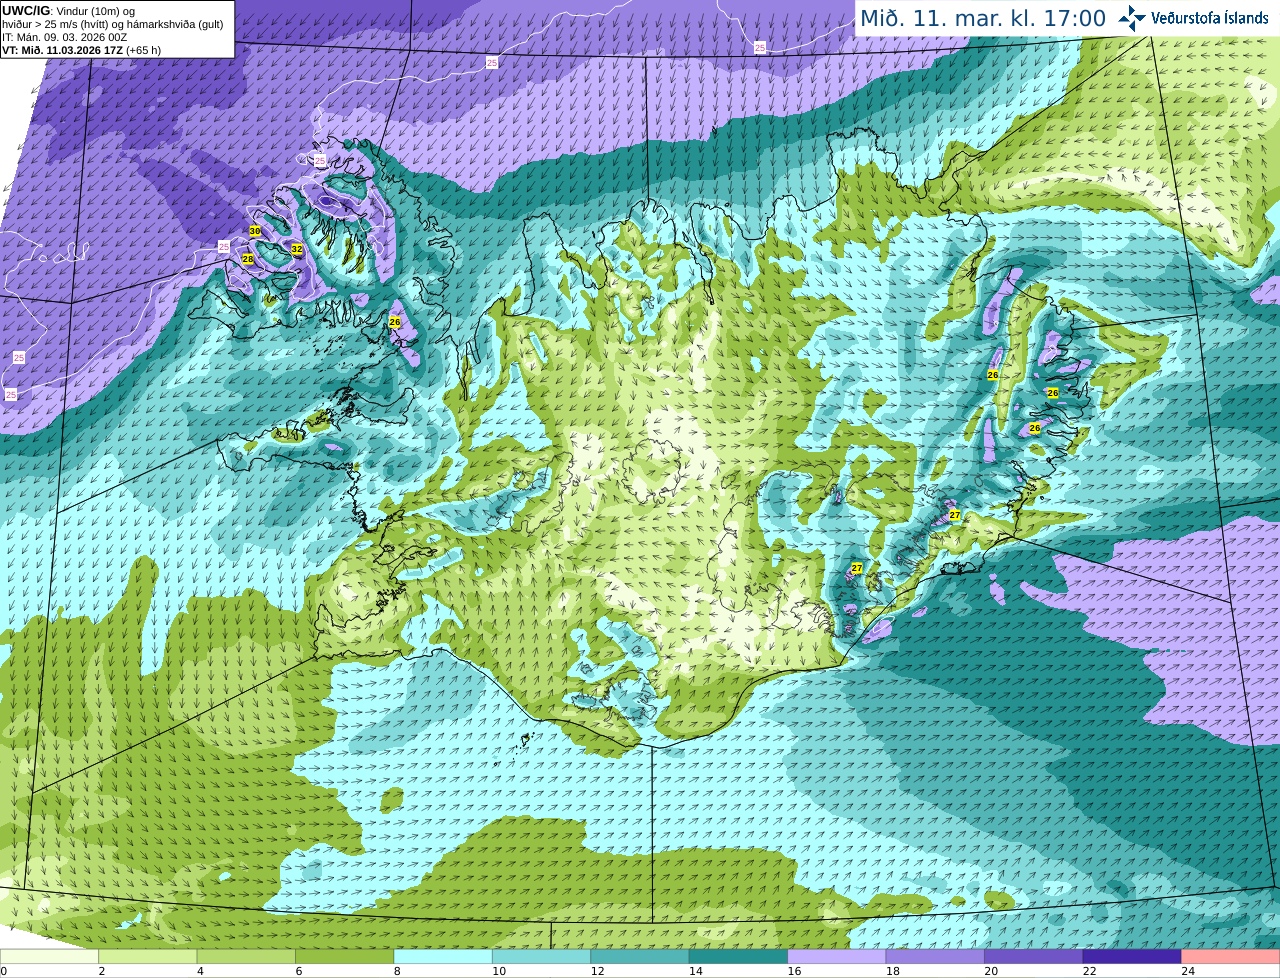Viewport: 1280px width, 978px height.
Task: Pick the 22–24 m/s dark indigo swatch
Action: (x=1132, y=957)
